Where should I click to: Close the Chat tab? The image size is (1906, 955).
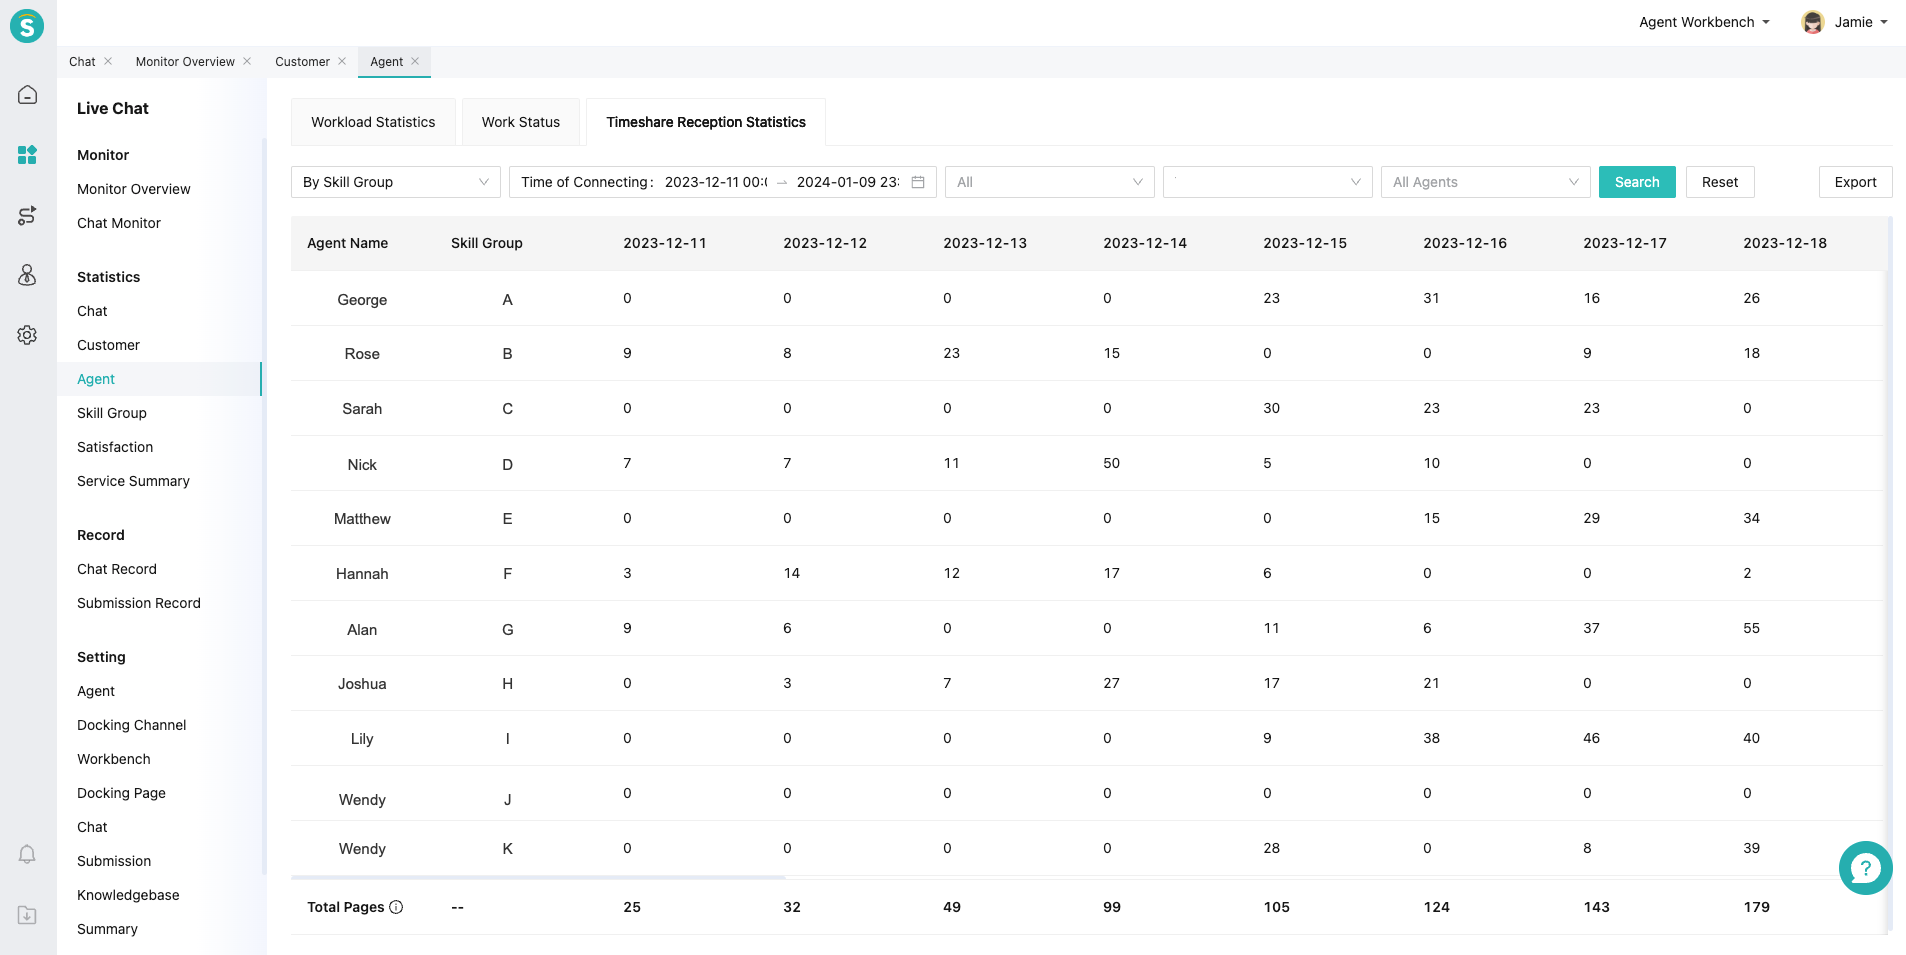[x=108, y=61]
